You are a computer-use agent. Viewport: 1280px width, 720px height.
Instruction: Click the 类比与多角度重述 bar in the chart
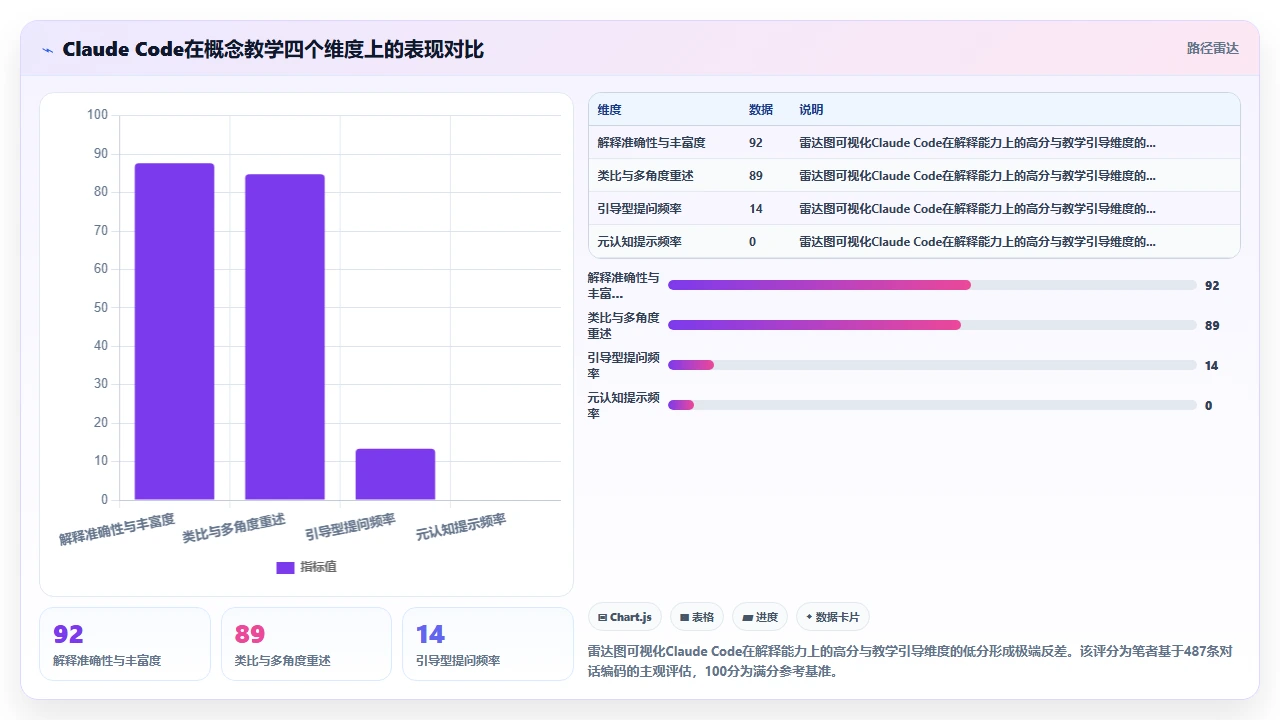coord(285,337)
